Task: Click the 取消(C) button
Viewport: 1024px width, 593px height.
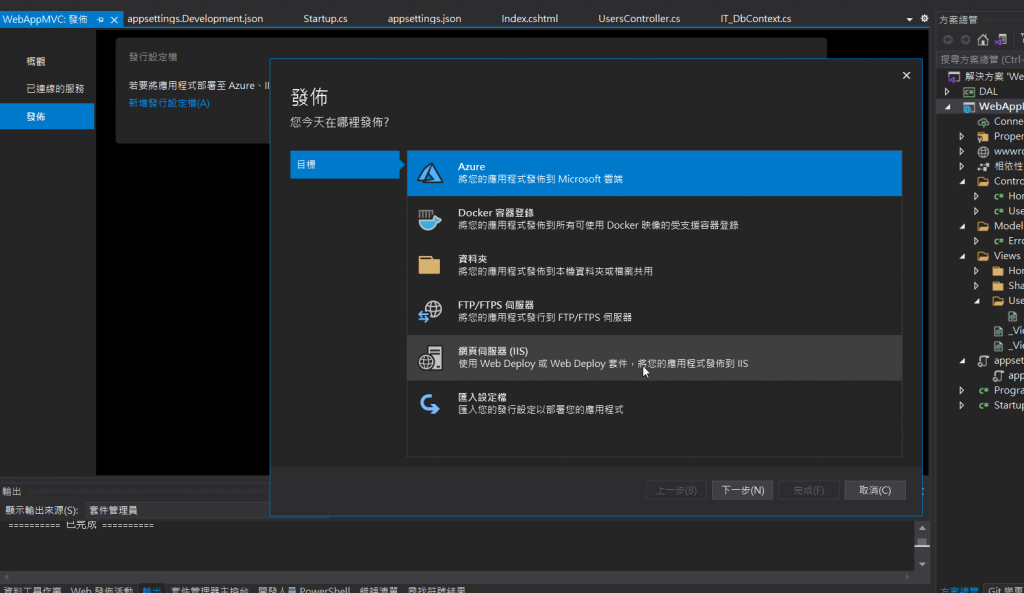Action: point(874,490)
